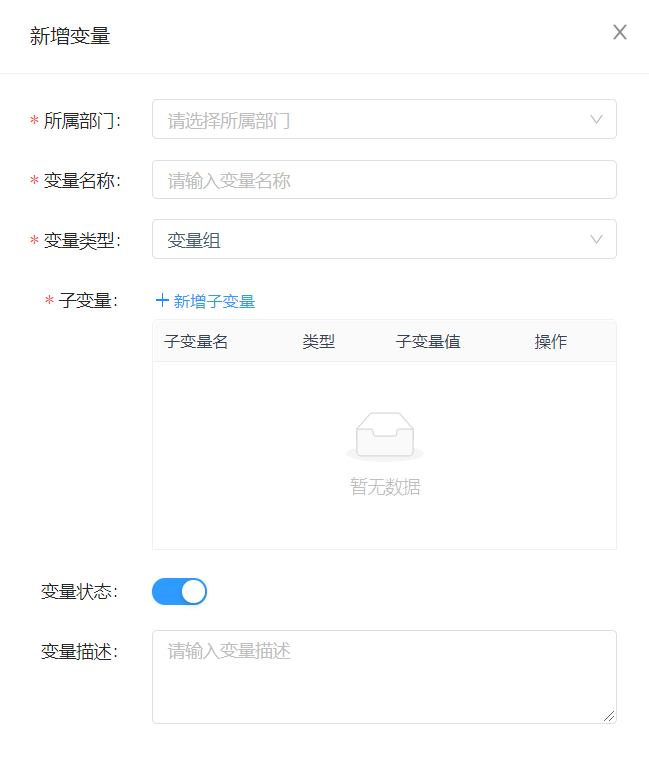
Task: Click the 所属部门 dropdown arrow
Action: point(597,120)
